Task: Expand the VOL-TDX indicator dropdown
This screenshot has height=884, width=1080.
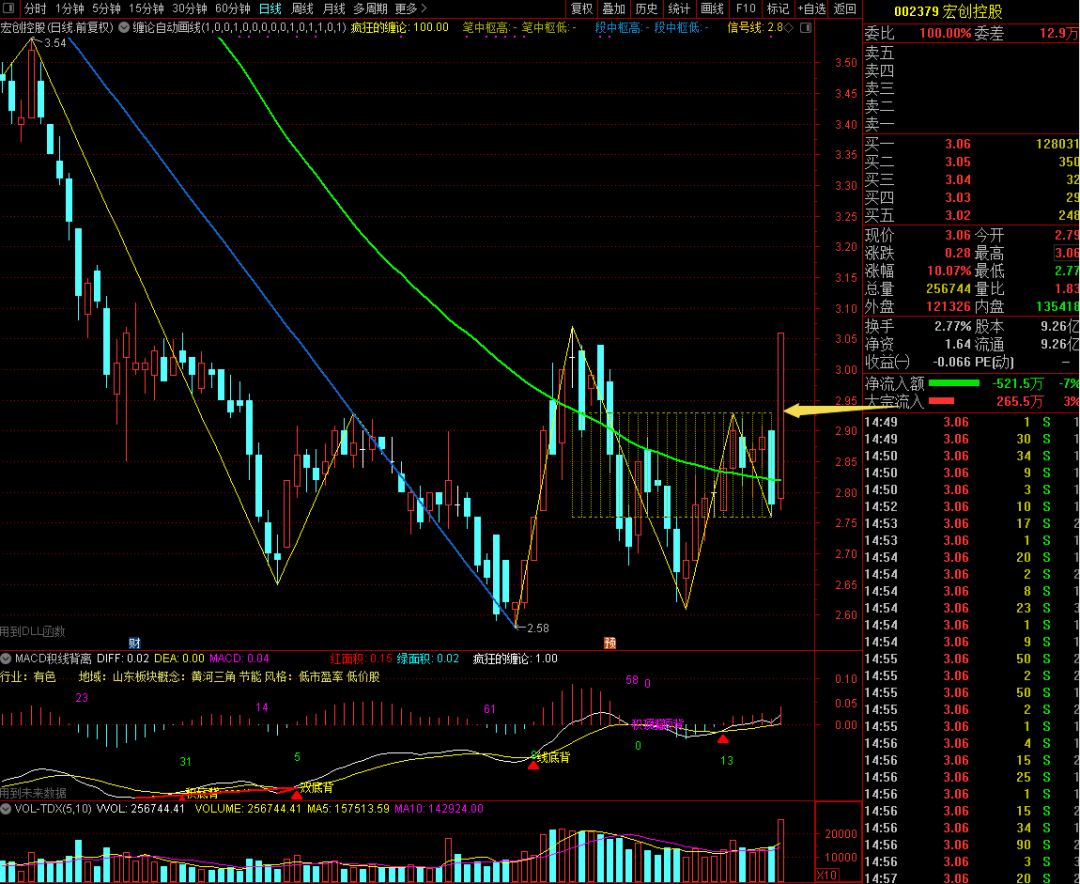Action: pyautogui.click(x=6, y=808)
